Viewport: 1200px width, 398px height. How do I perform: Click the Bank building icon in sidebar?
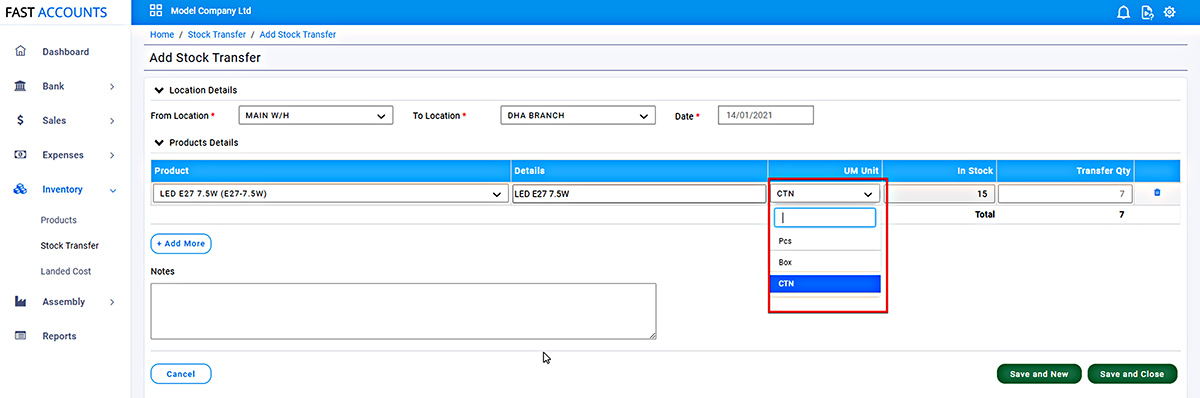[x=20, y=86]
